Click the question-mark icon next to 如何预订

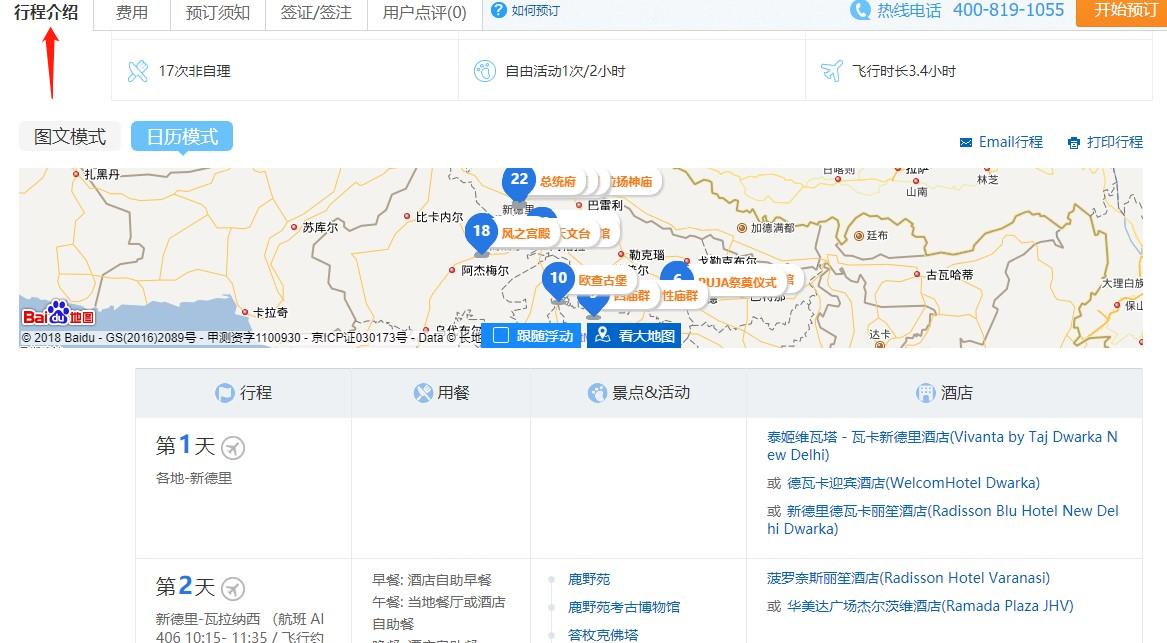tap(497, 11)
